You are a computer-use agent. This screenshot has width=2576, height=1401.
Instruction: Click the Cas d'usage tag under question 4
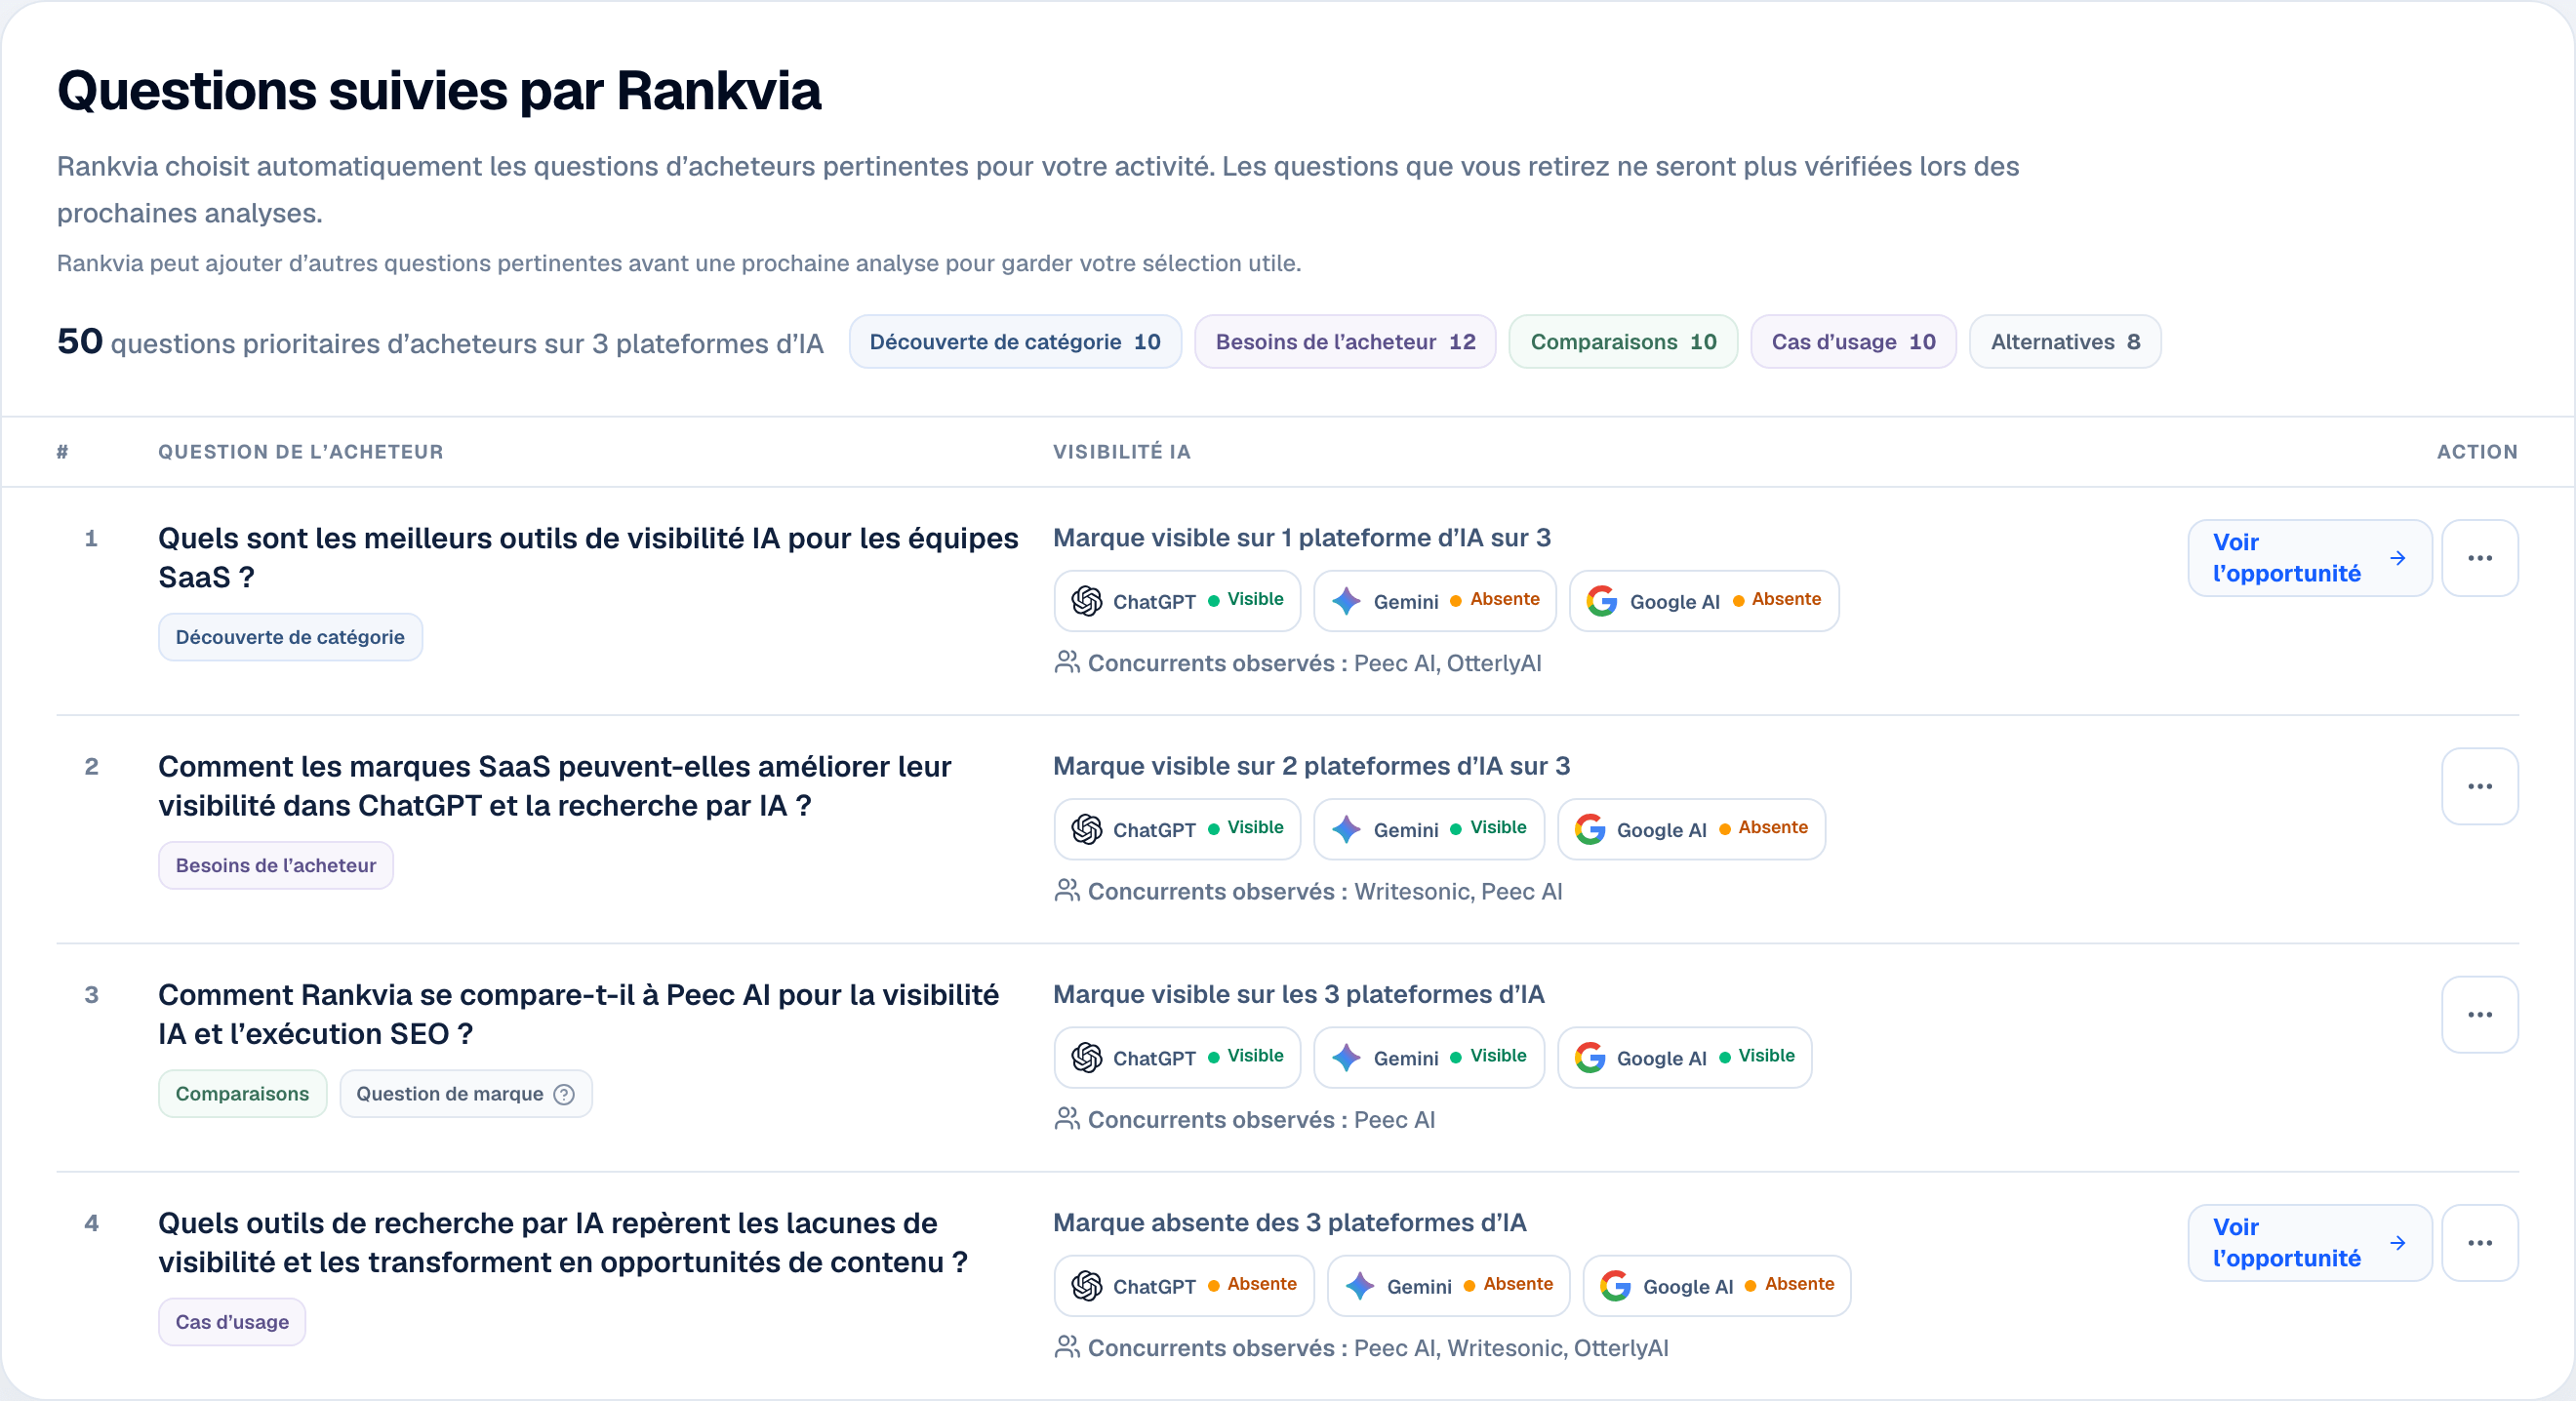[232, 1321]
